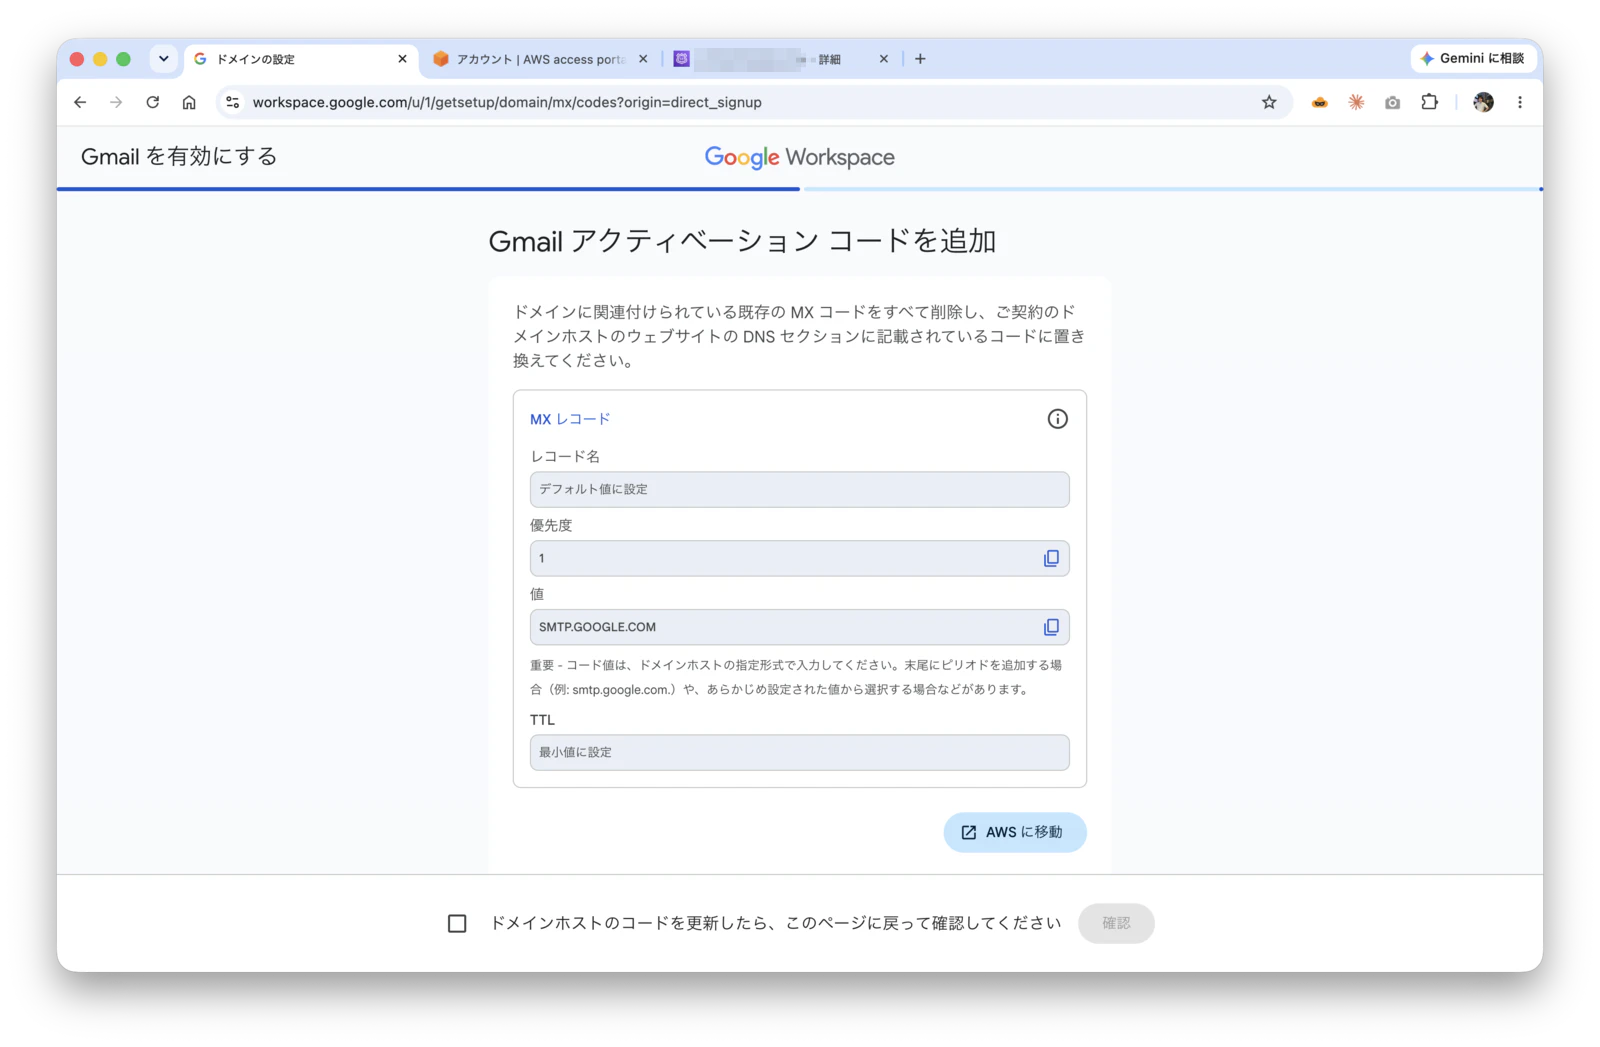This screenshot has height=1047, width=1600.
Task: Check the domain host code updated checkbox
Action: [x=457, y=923]
